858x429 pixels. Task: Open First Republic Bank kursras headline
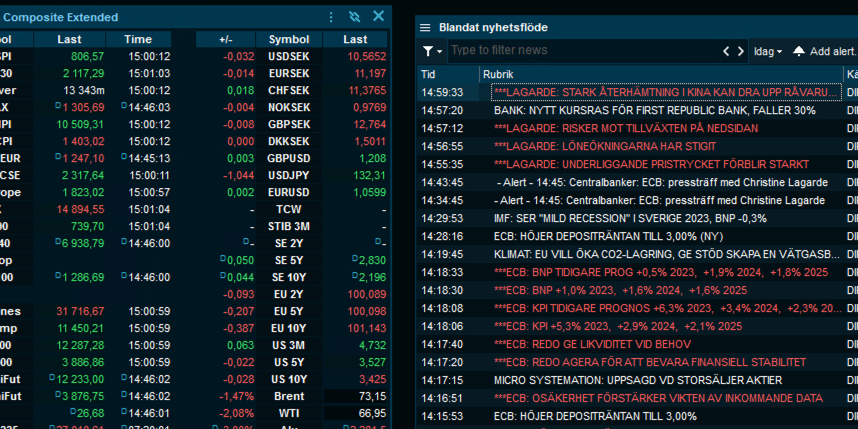654,111
